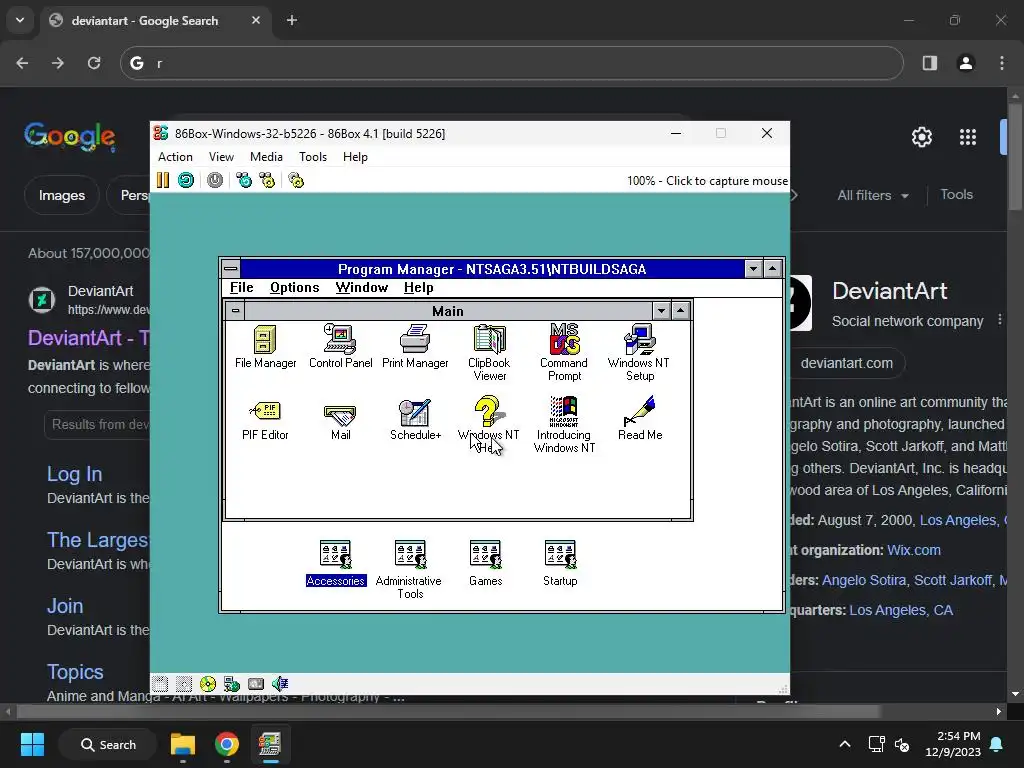The width and height of the screenshot is (1024, 768).
Task: Launch Schedule+ application
Action: pos(415,420)
